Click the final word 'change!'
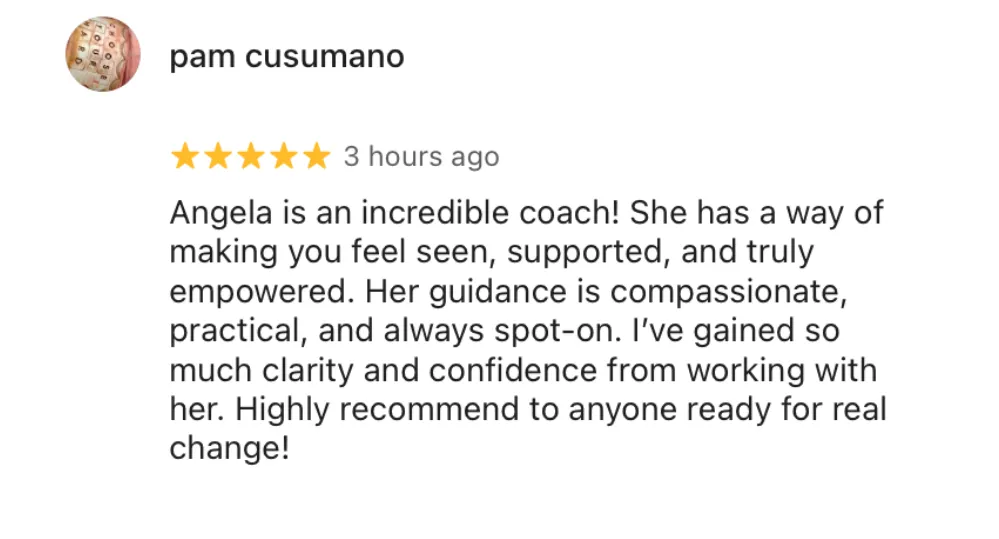999x539 pixels. pos(229,449)
